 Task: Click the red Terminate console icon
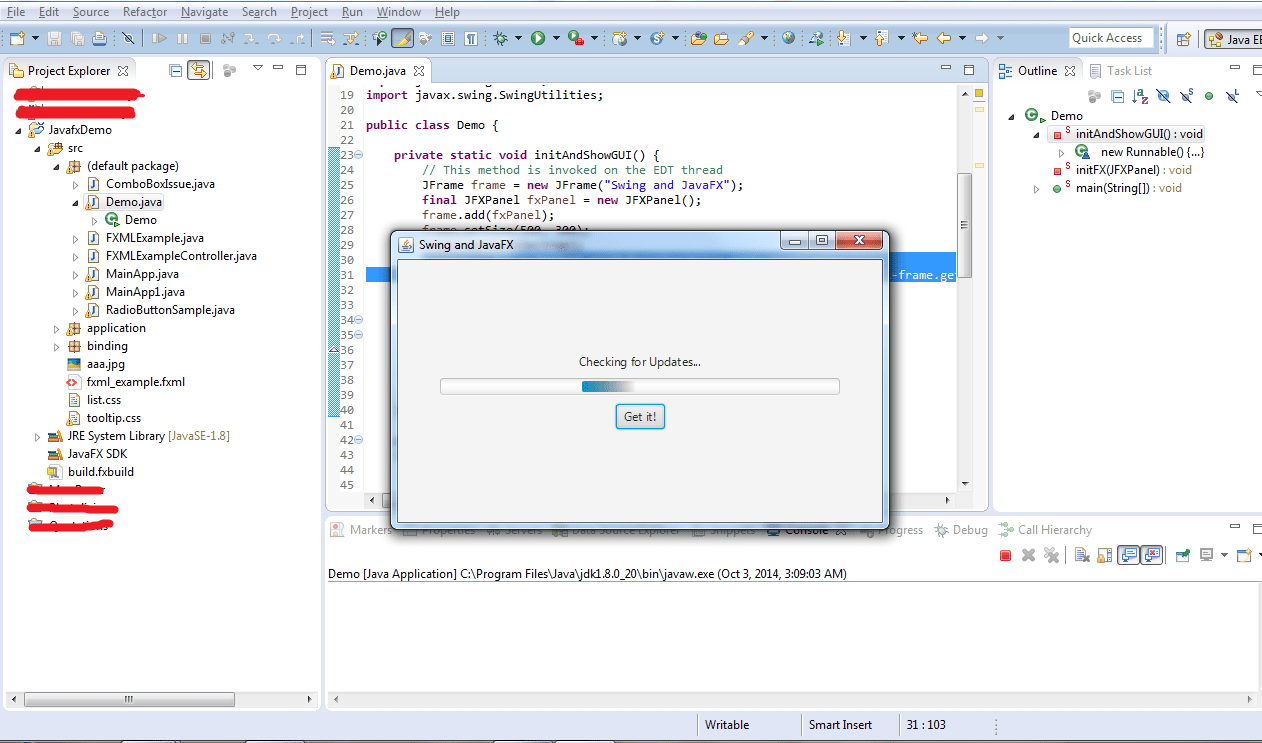point(1006,555)
